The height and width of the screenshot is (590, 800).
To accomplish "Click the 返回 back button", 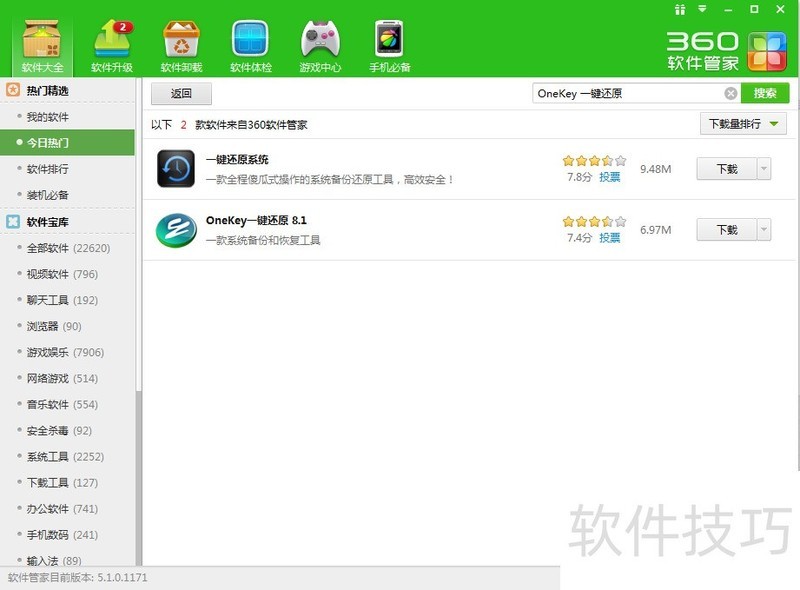I will pos(181,93).
